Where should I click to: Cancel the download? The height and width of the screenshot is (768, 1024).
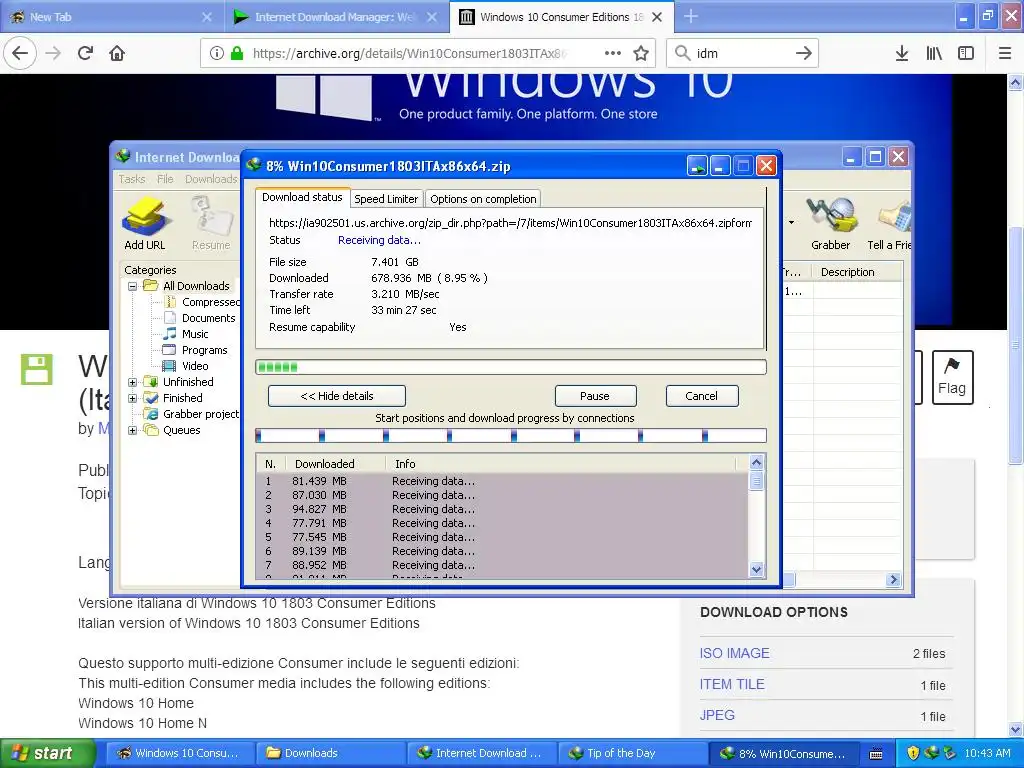[701, 396]
